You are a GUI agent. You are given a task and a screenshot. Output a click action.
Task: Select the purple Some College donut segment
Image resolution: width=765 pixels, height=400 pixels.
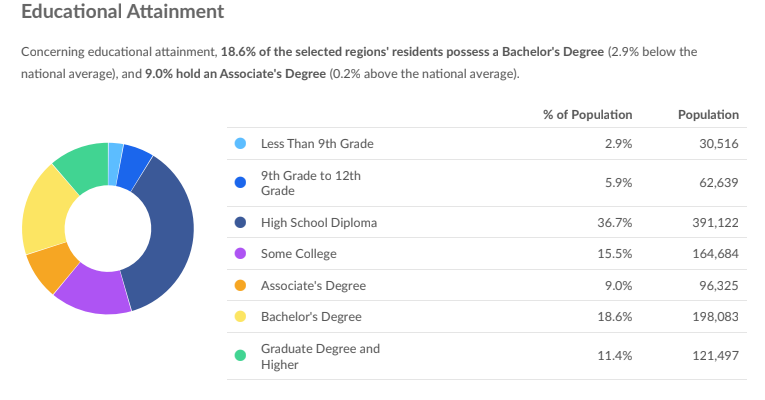click(x=95, y=291)
